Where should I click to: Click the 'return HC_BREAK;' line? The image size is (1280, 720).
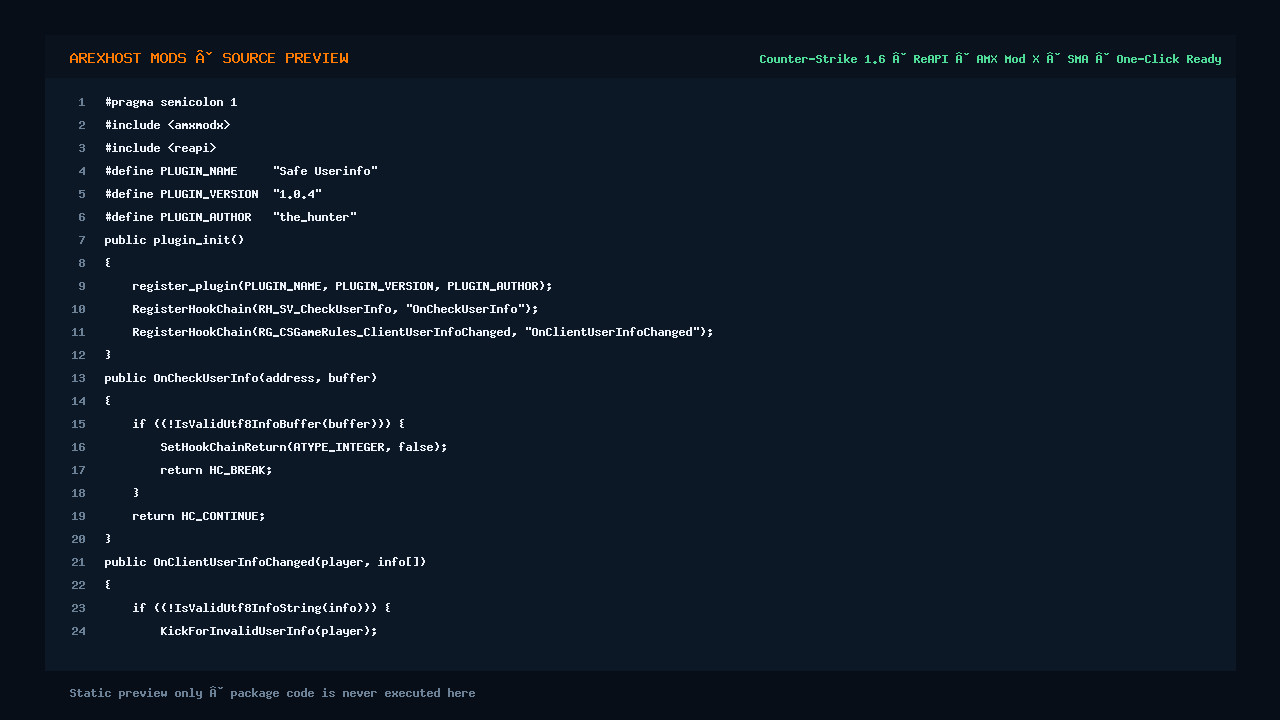(x=216, y=470)
